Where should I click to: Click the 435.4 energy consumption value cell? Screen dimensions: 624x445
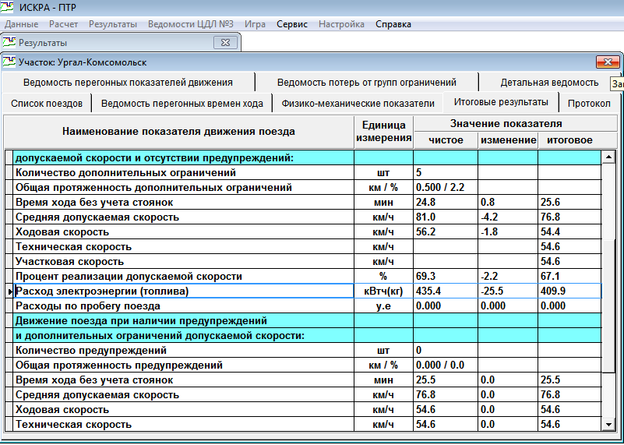445,290
